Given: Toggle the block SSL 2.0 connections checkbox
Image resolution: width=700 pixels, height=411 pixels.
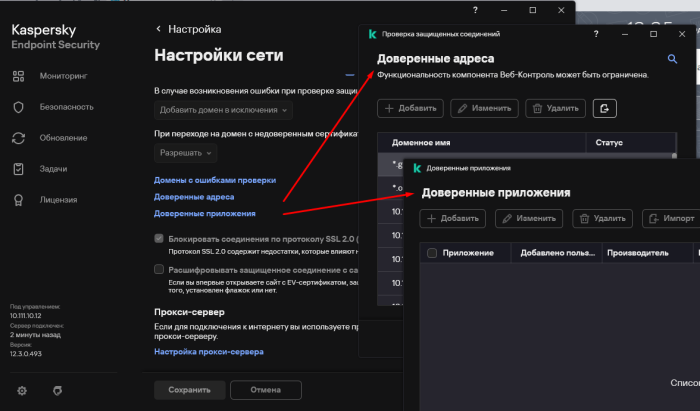Looking at the screenshot, I should 159,239.
